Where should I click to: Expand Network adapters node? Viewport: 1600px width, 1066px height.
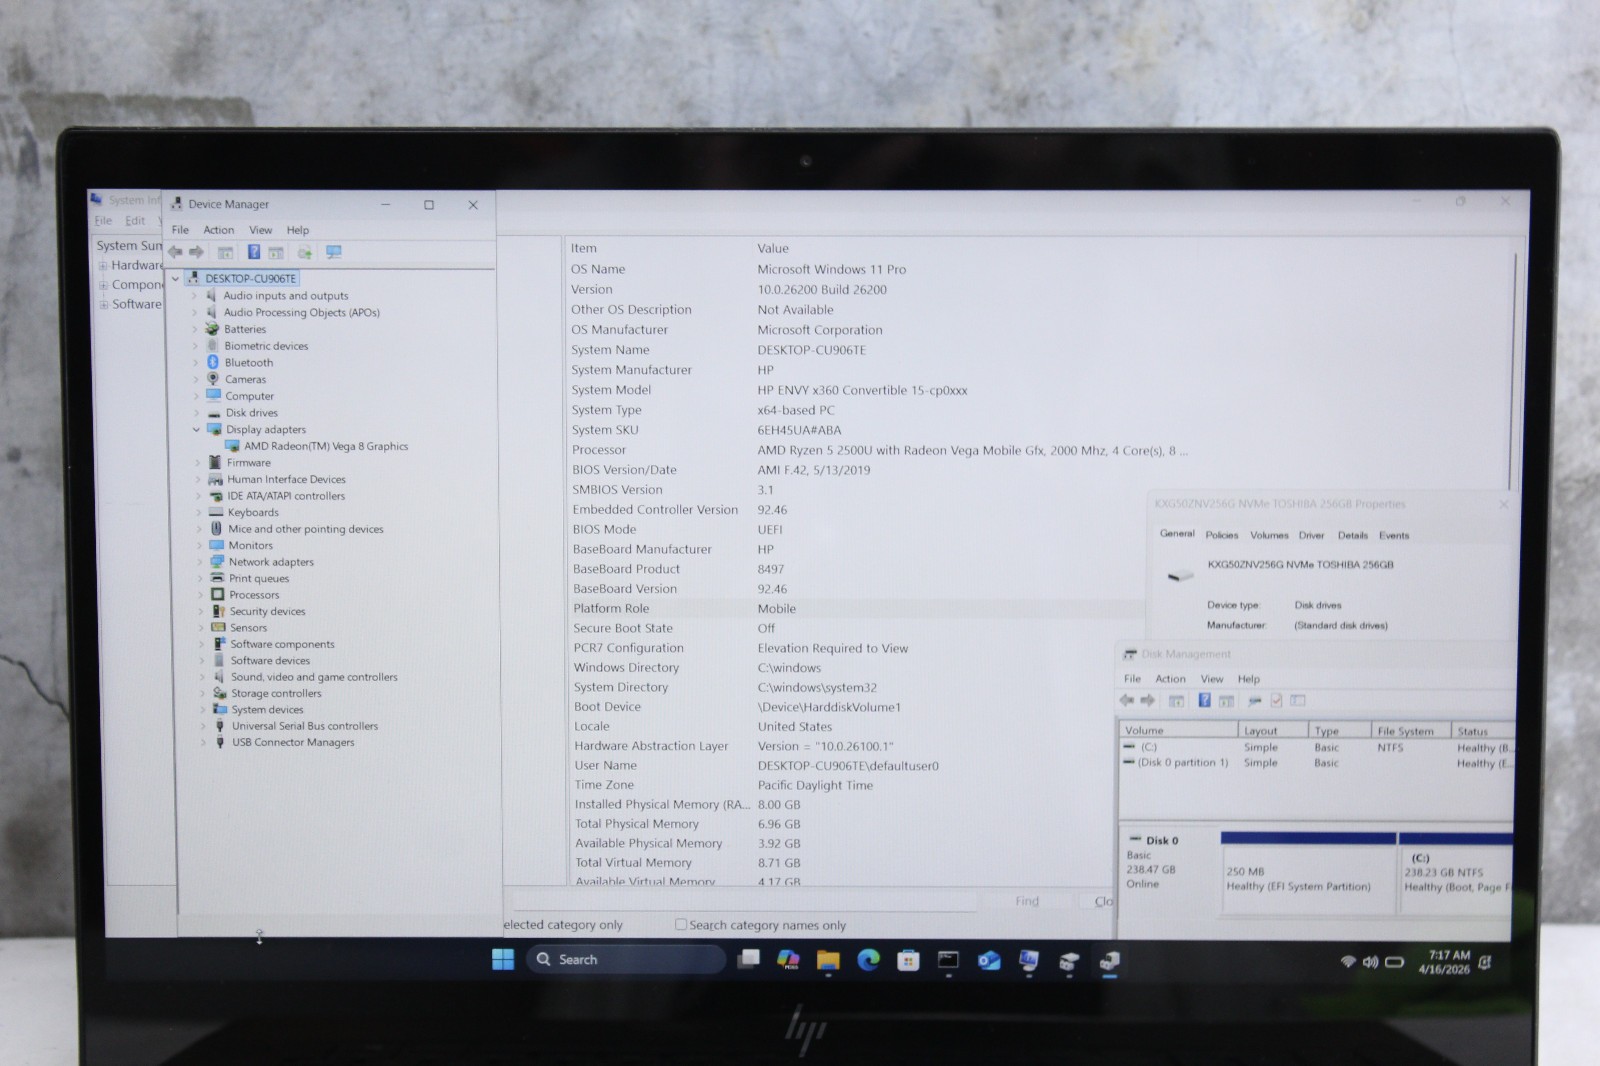199,562
